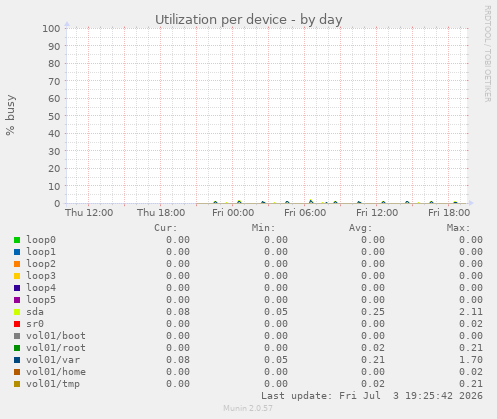Screen dimensions: 497x419
Task: Click the Munin 2.0.57 version text
Action: 248,408
